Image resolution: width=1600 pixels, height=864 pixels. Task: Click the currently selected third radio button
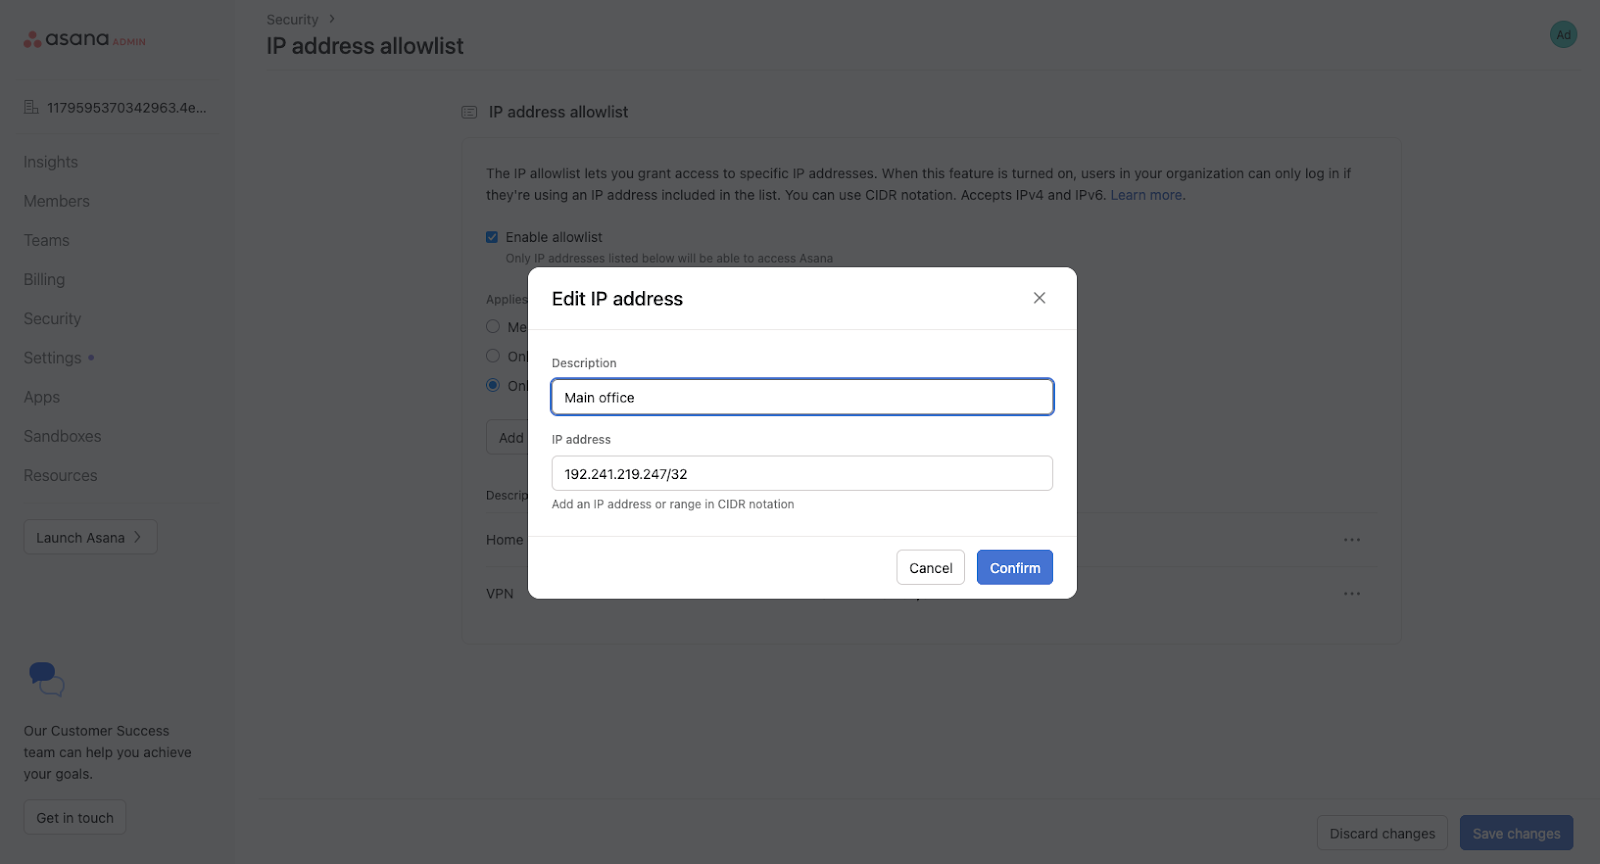(x=492, y=385)
